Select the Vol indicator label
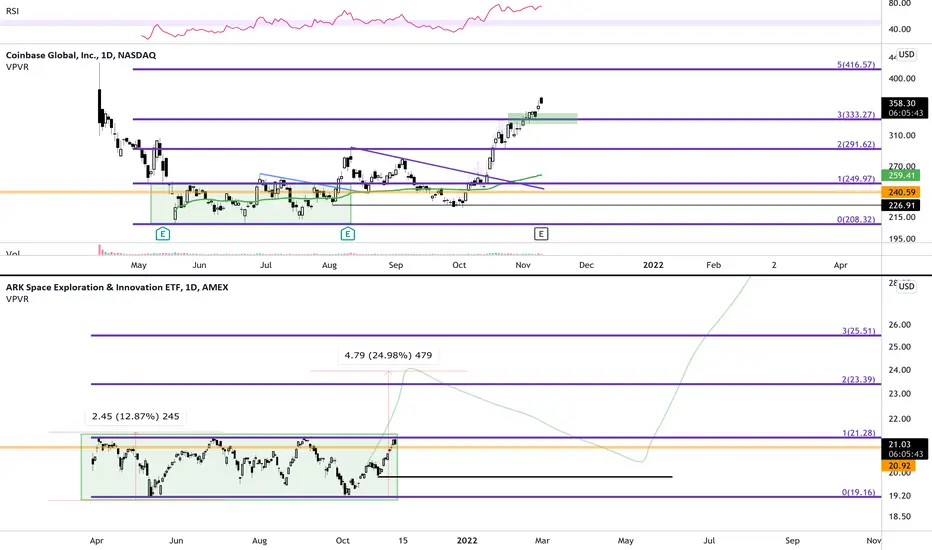The width and height of the screenshot is (932, 550). [x=12, y=253]
